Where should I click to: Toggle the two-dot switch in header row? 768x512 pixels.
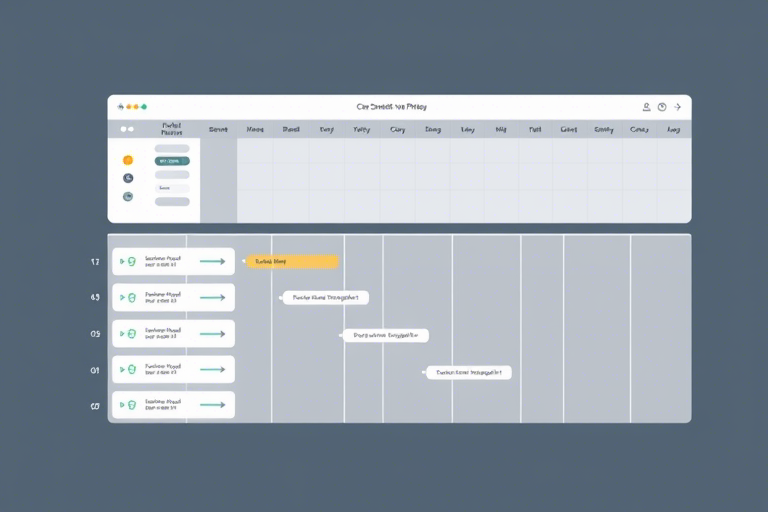click(127, 129)
